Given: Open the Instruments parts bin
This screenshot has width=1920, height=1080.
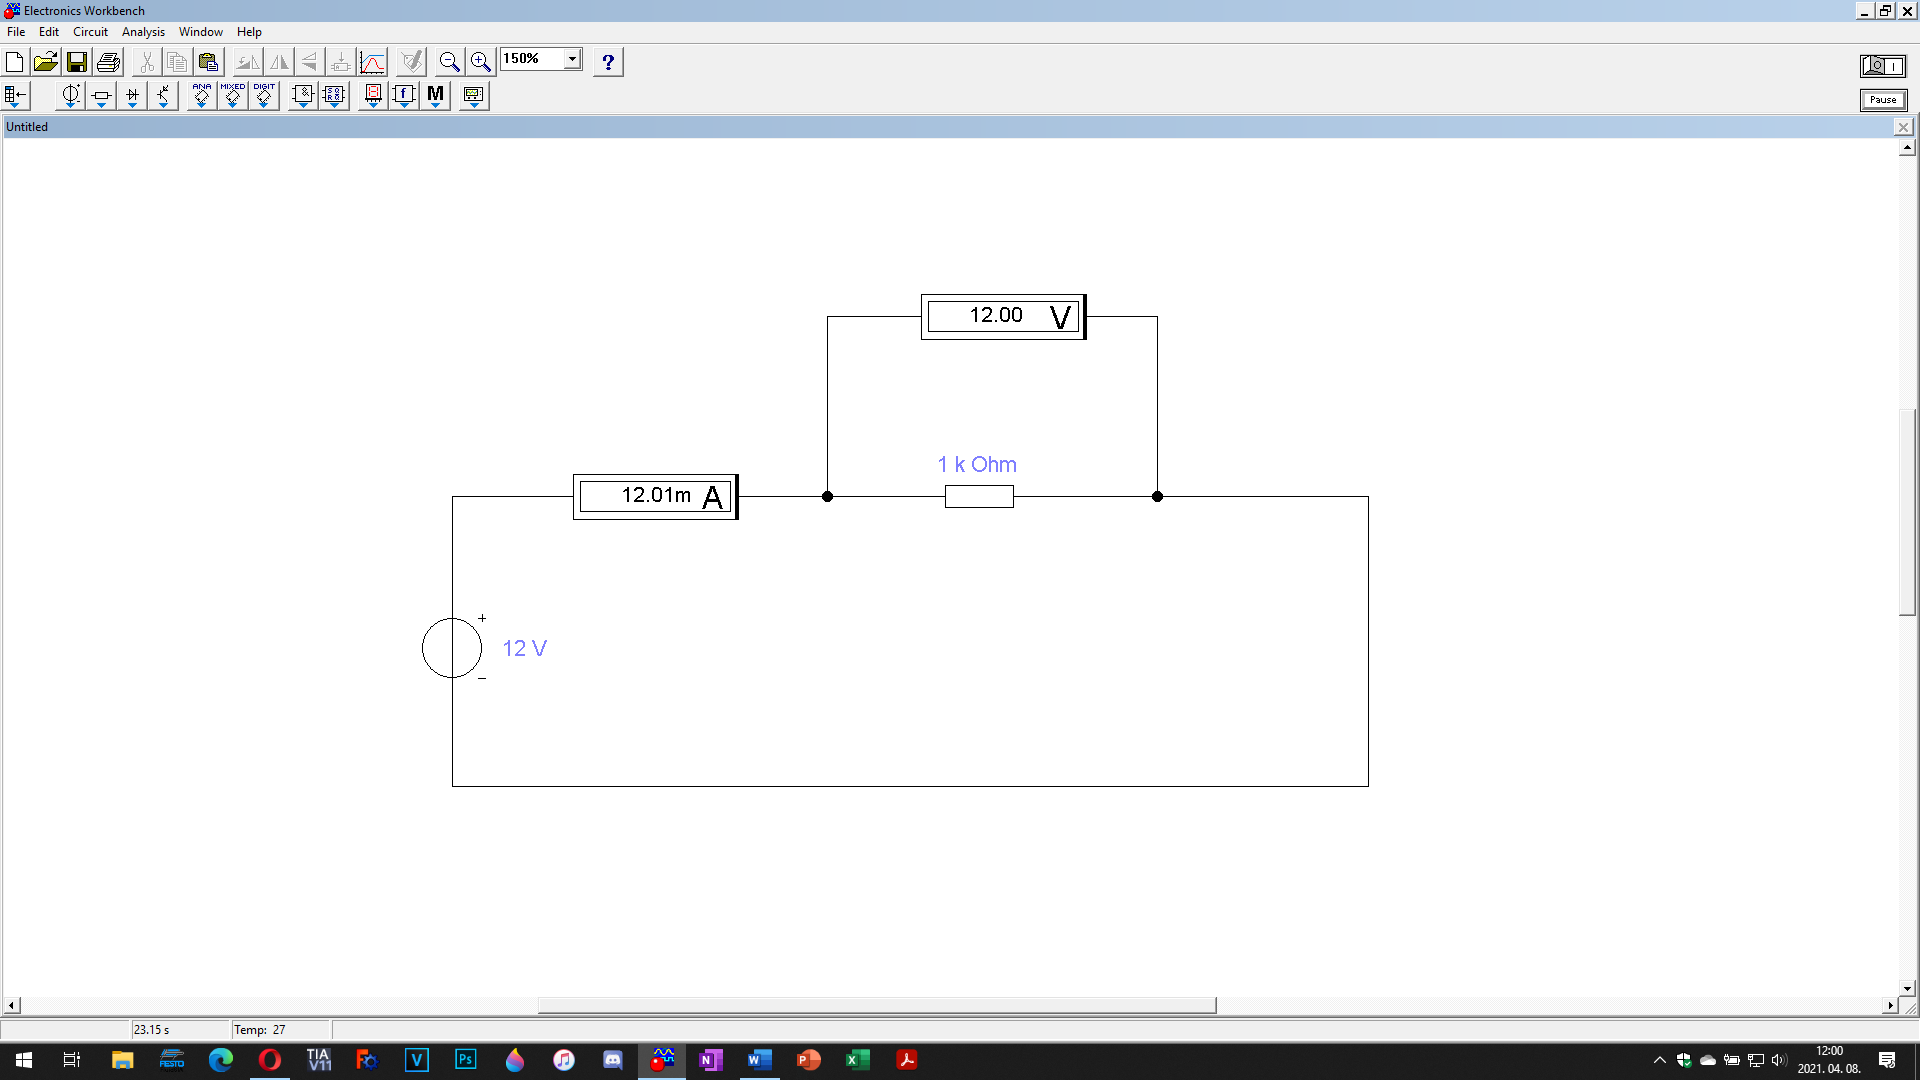Looking at the screenshot, I should (x=473, y=96).
